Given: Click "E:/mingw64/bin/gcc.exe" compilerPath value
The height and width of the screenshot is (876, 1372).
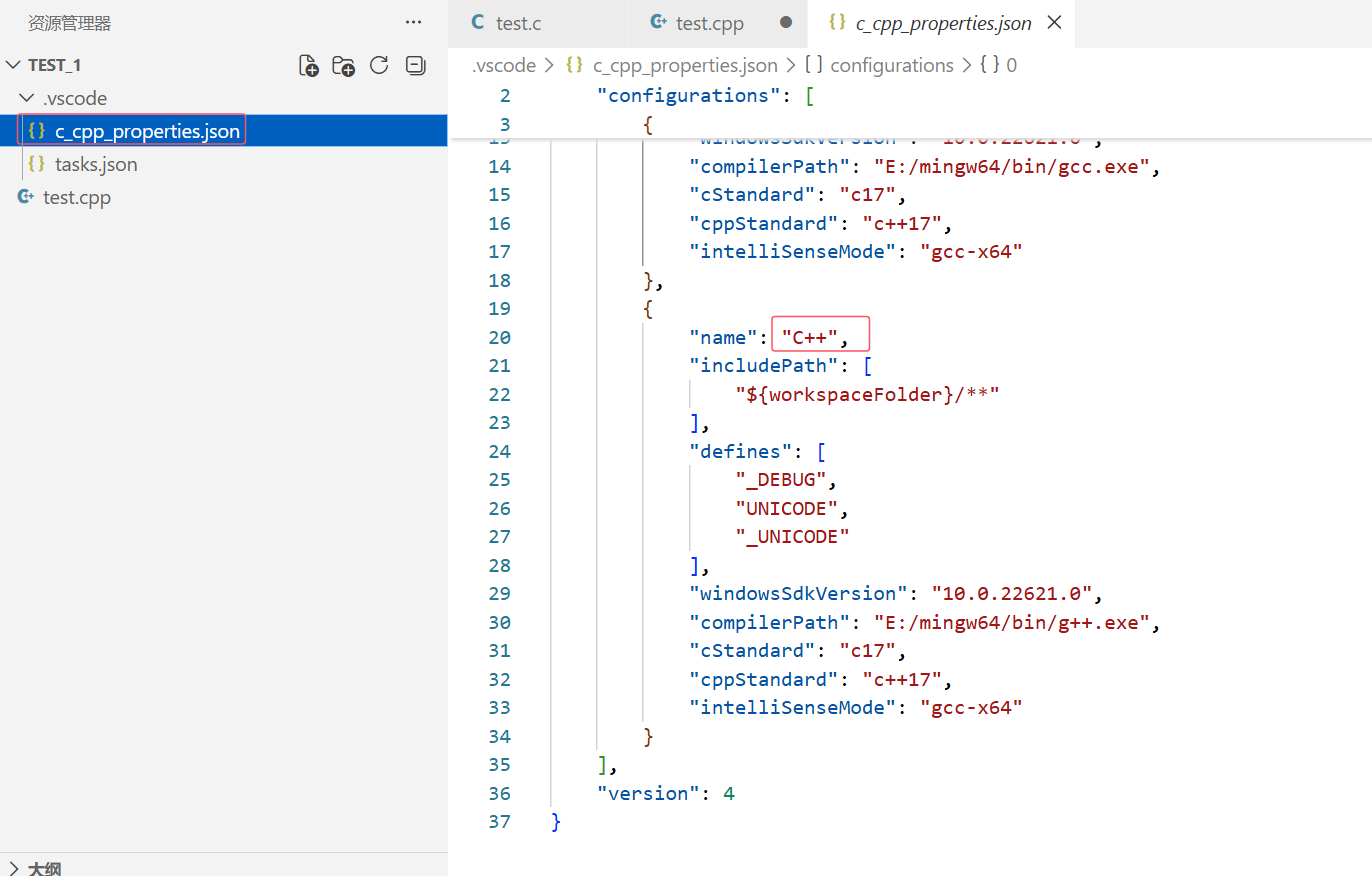Looking at the screenshot, I should 1011,166.
